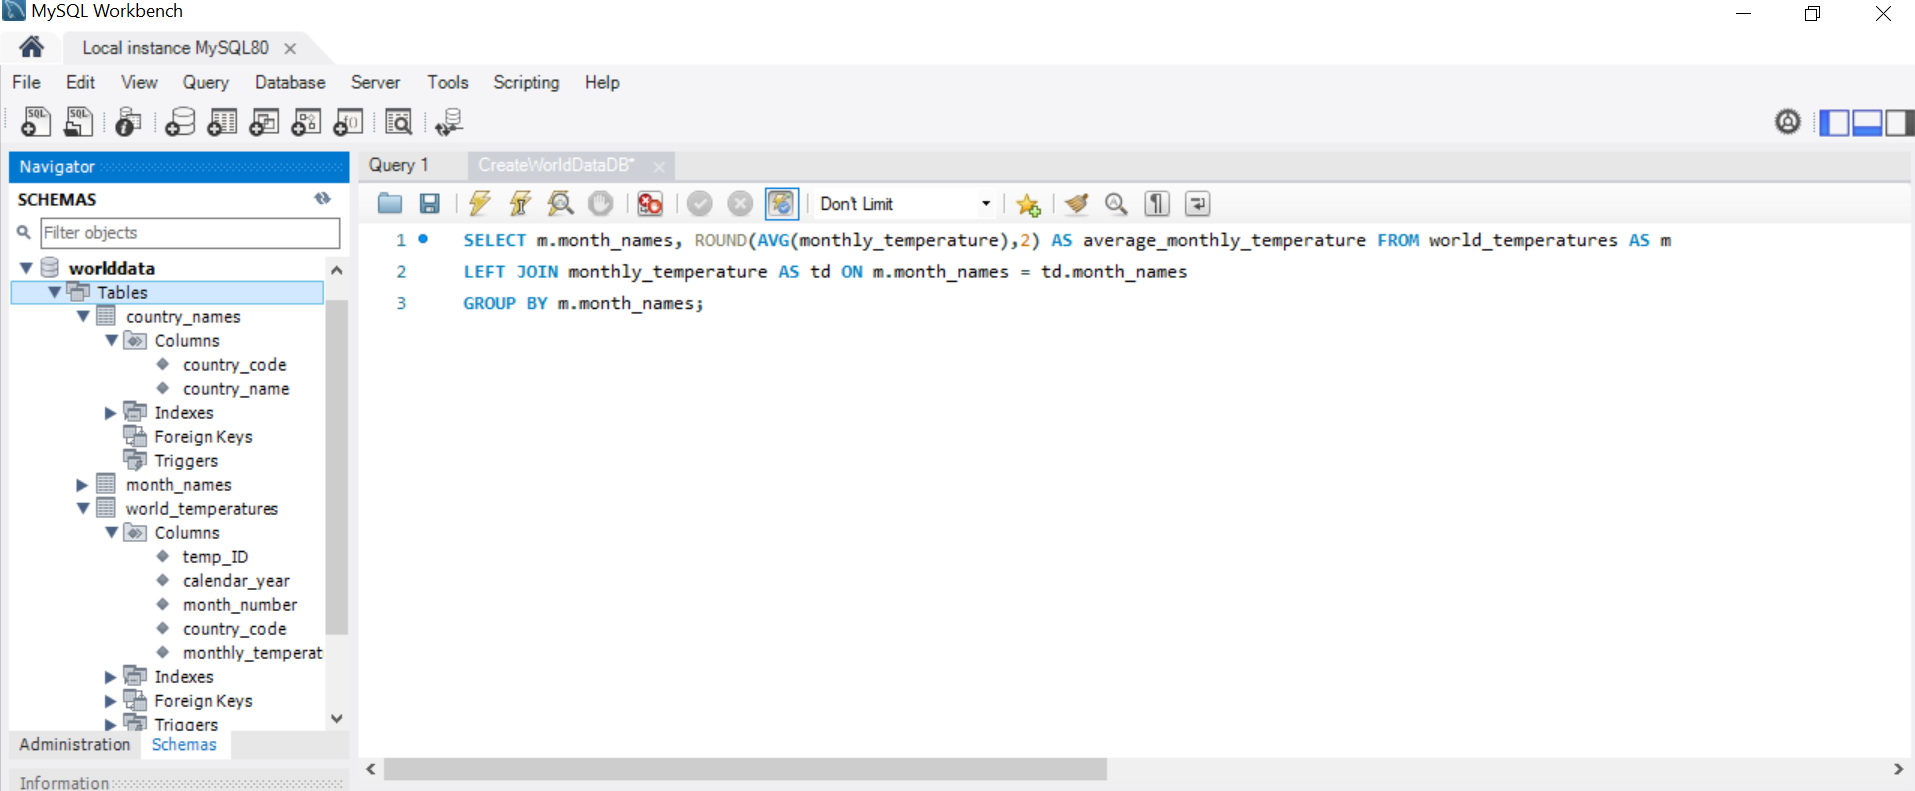The height and width of the screenshot is (791, 1915).
Task: Stop the running query icon
Action: [x=601, y=204]
